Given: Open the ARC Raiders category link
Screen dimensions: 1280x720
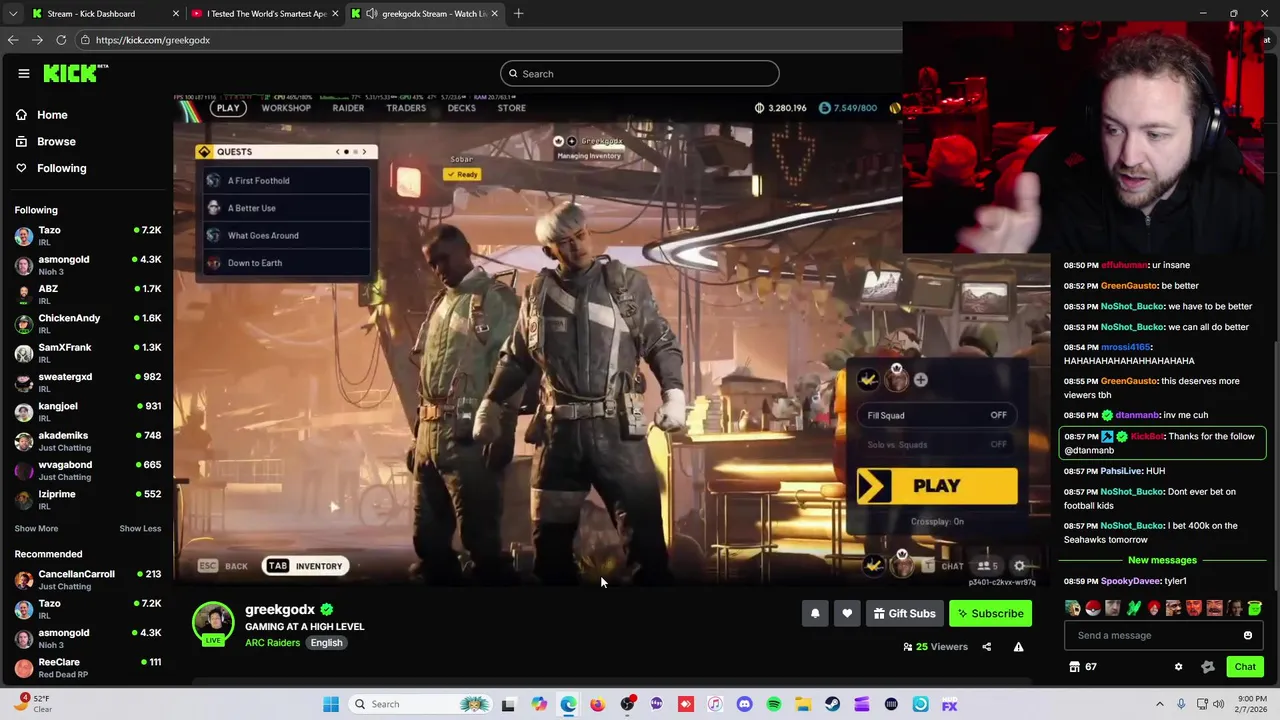Looking at the screenshot, I should coord(272,643).
